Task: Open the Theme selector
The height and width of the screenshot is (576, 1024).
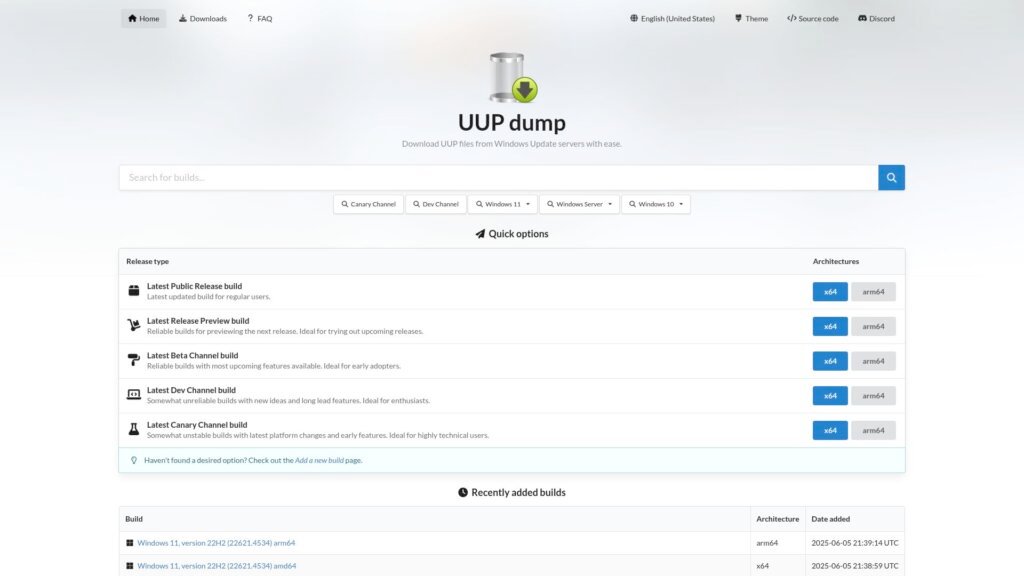Action: point(752,18)
